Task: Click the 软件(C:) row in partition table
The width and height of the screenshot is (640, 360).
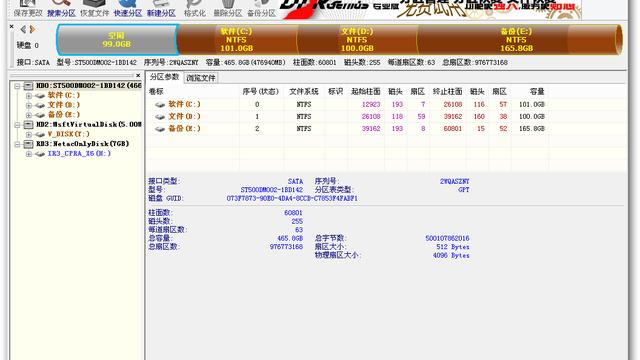Action: point(348,104)
